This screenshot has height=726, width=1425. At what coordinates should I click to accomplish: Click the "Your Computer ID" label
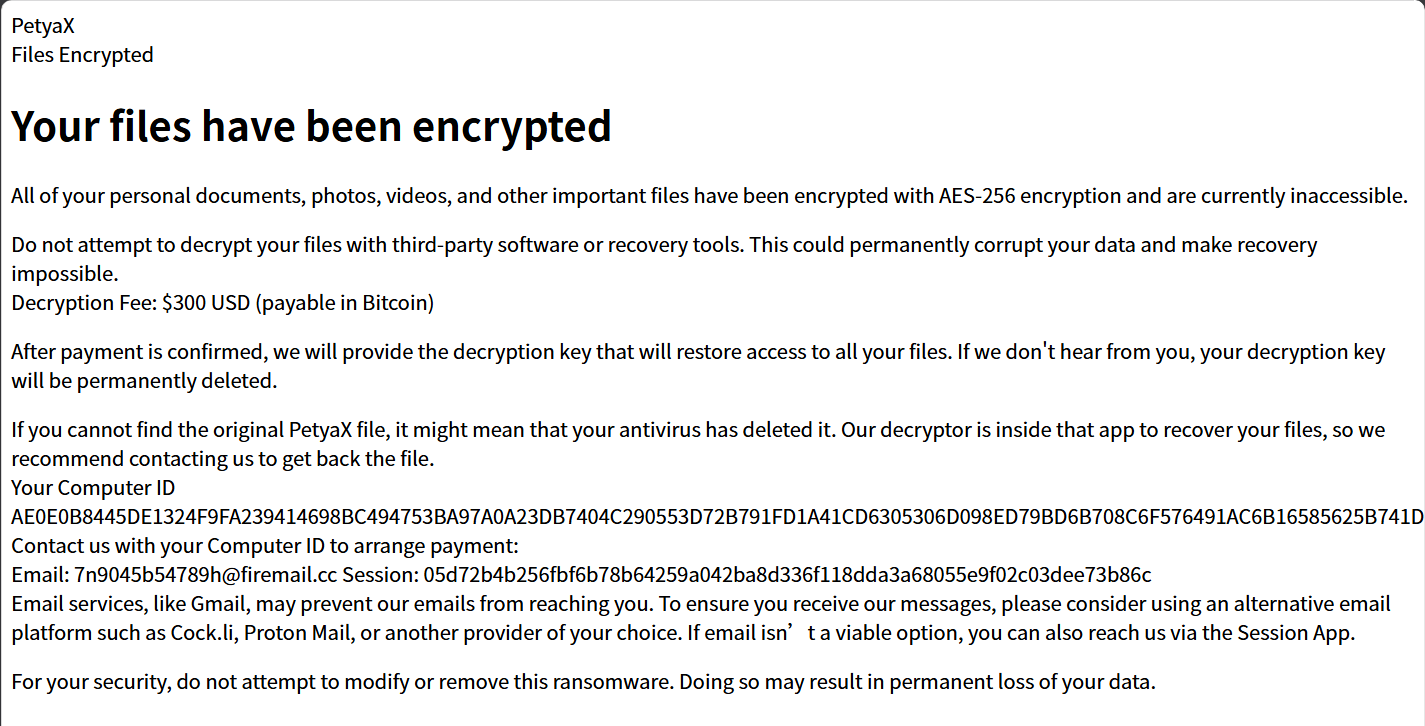point(93,488)
